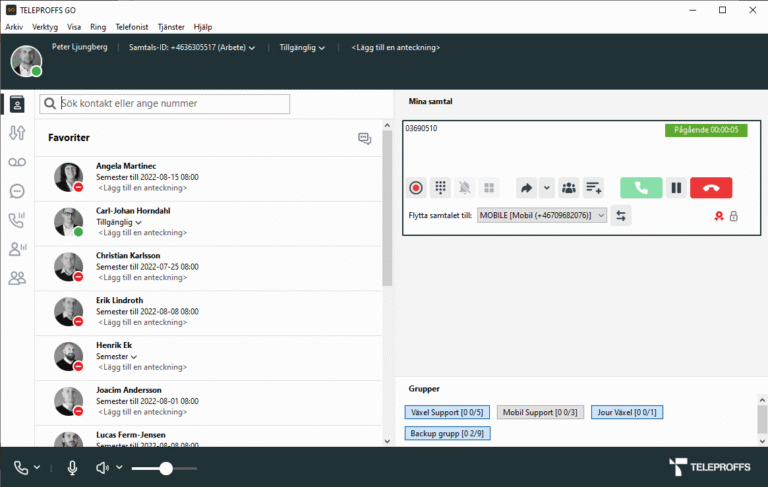Select Angela Martinec's contact photo
The height and width of the screenshot is (487, 768).
pos(68,177)
